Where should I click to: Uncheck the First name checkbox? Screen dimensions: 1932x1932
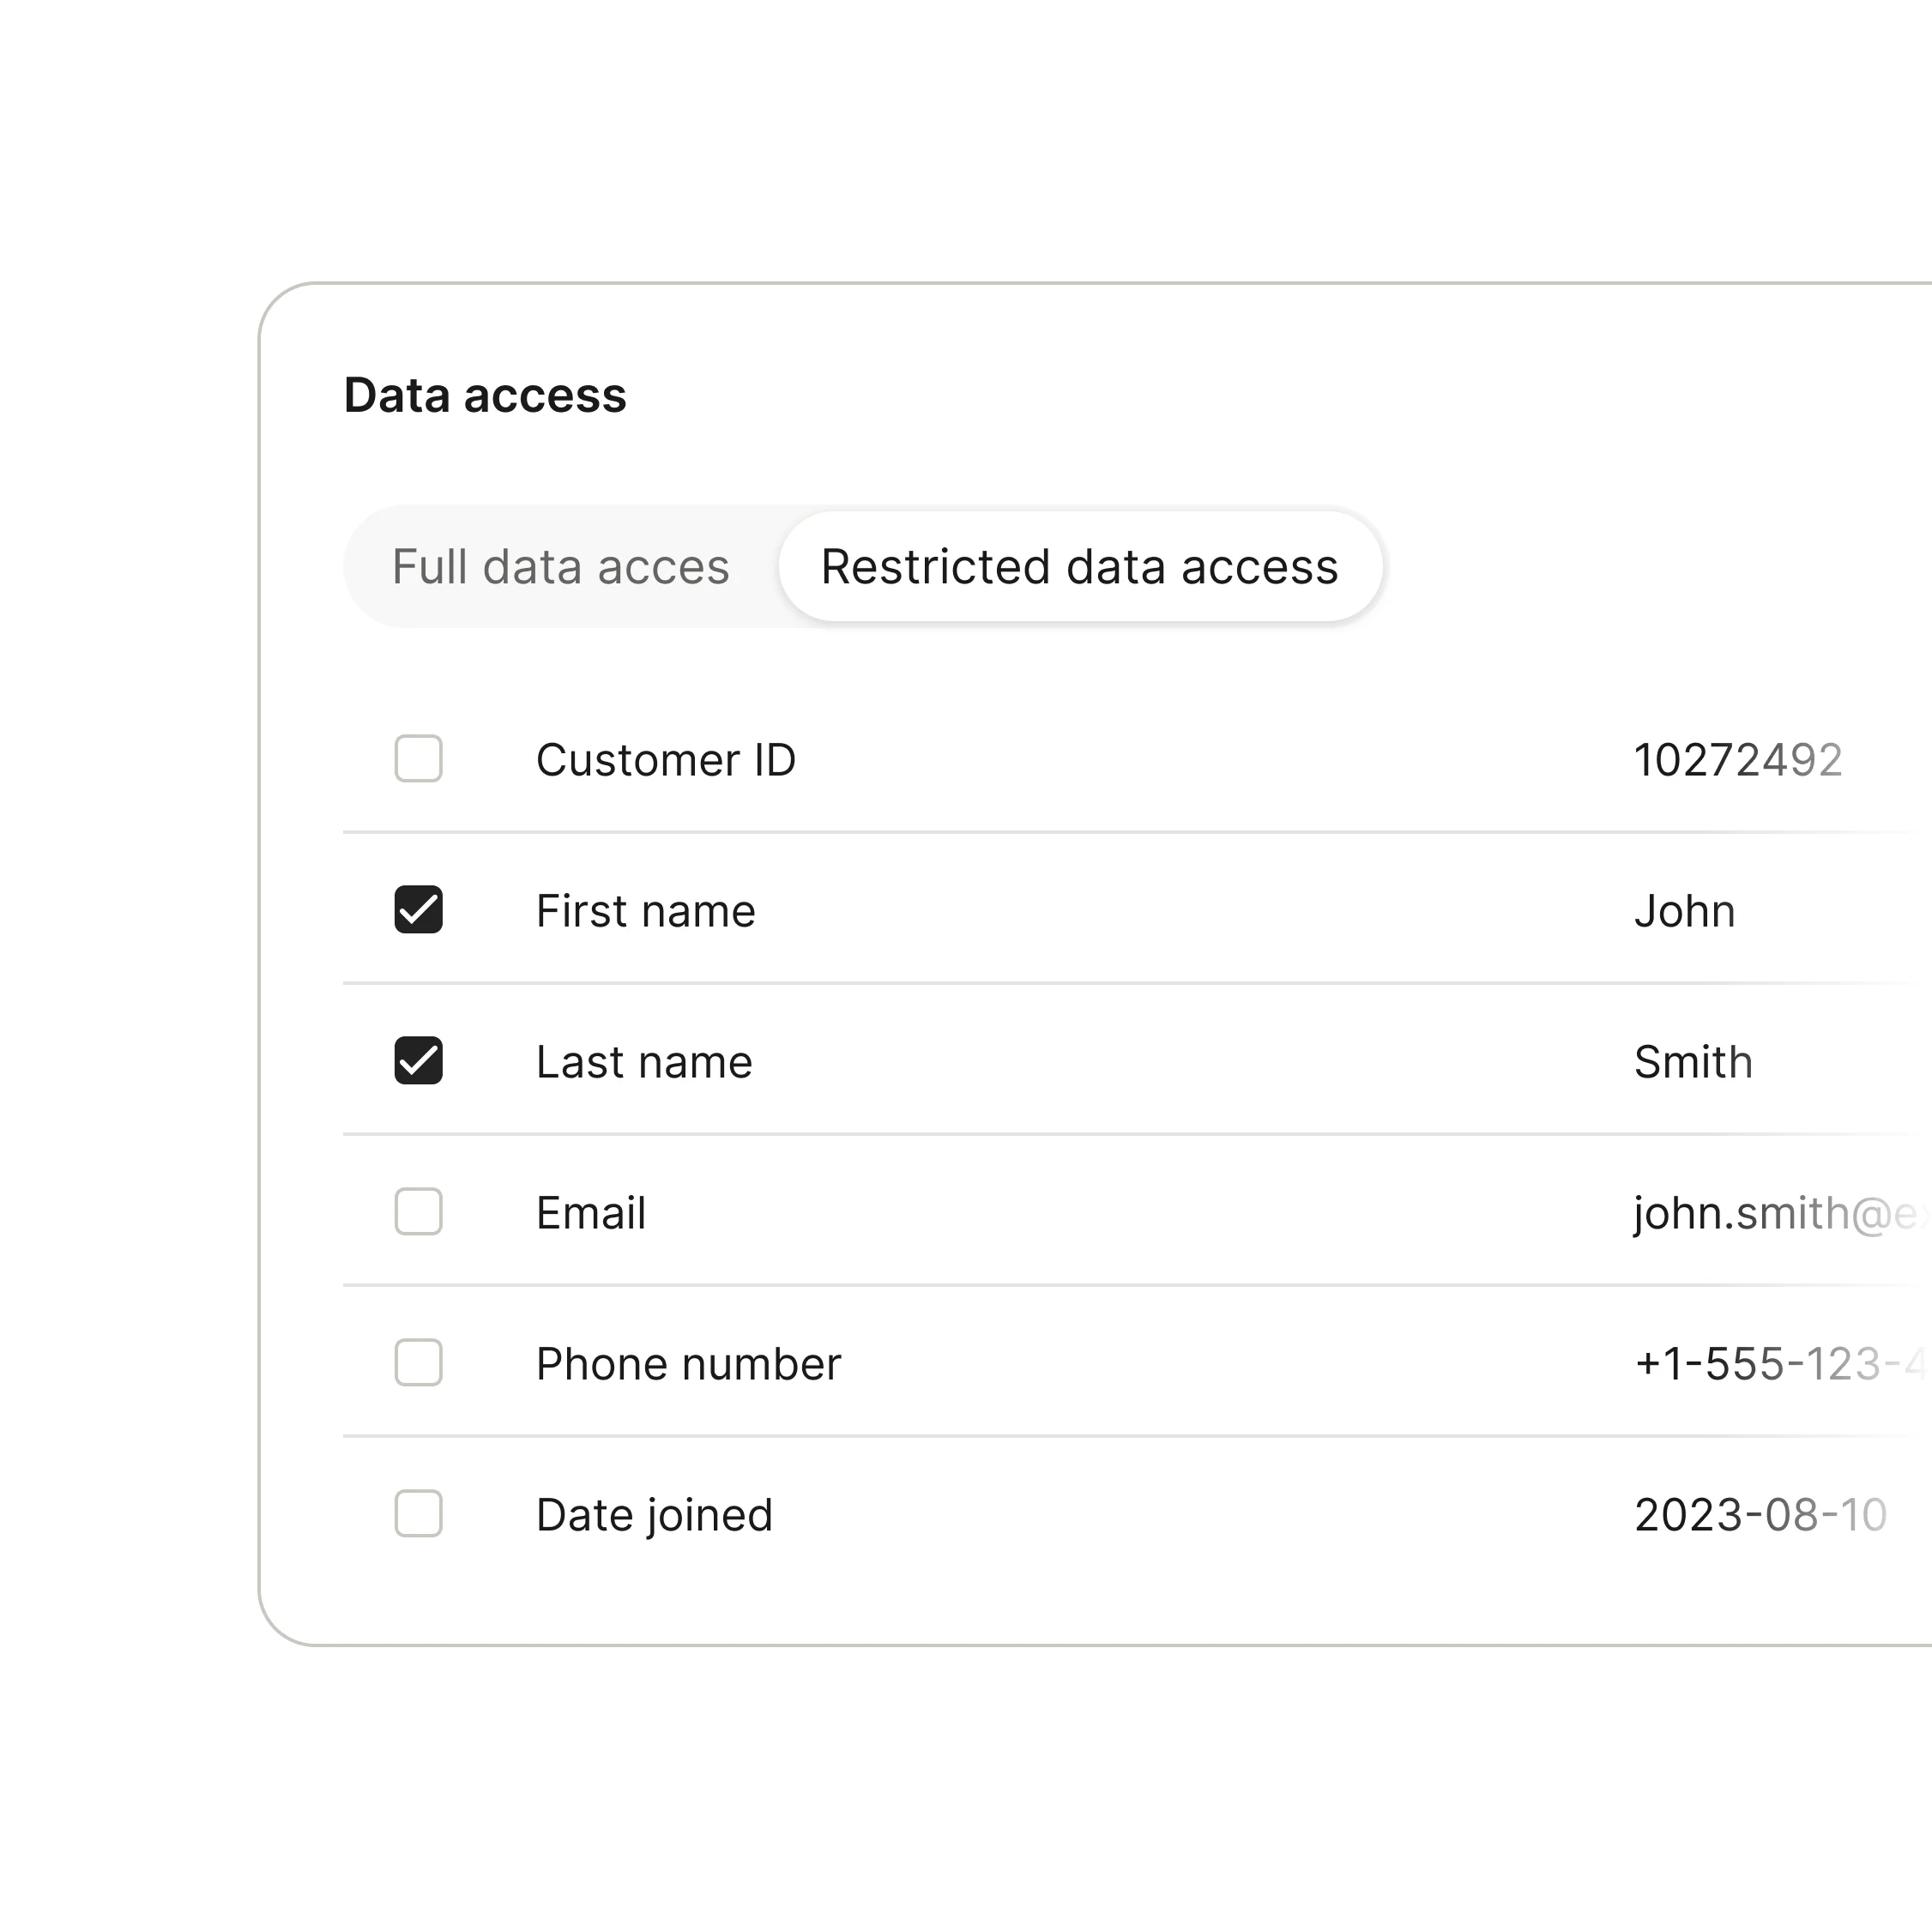click(x=418, y=910)
